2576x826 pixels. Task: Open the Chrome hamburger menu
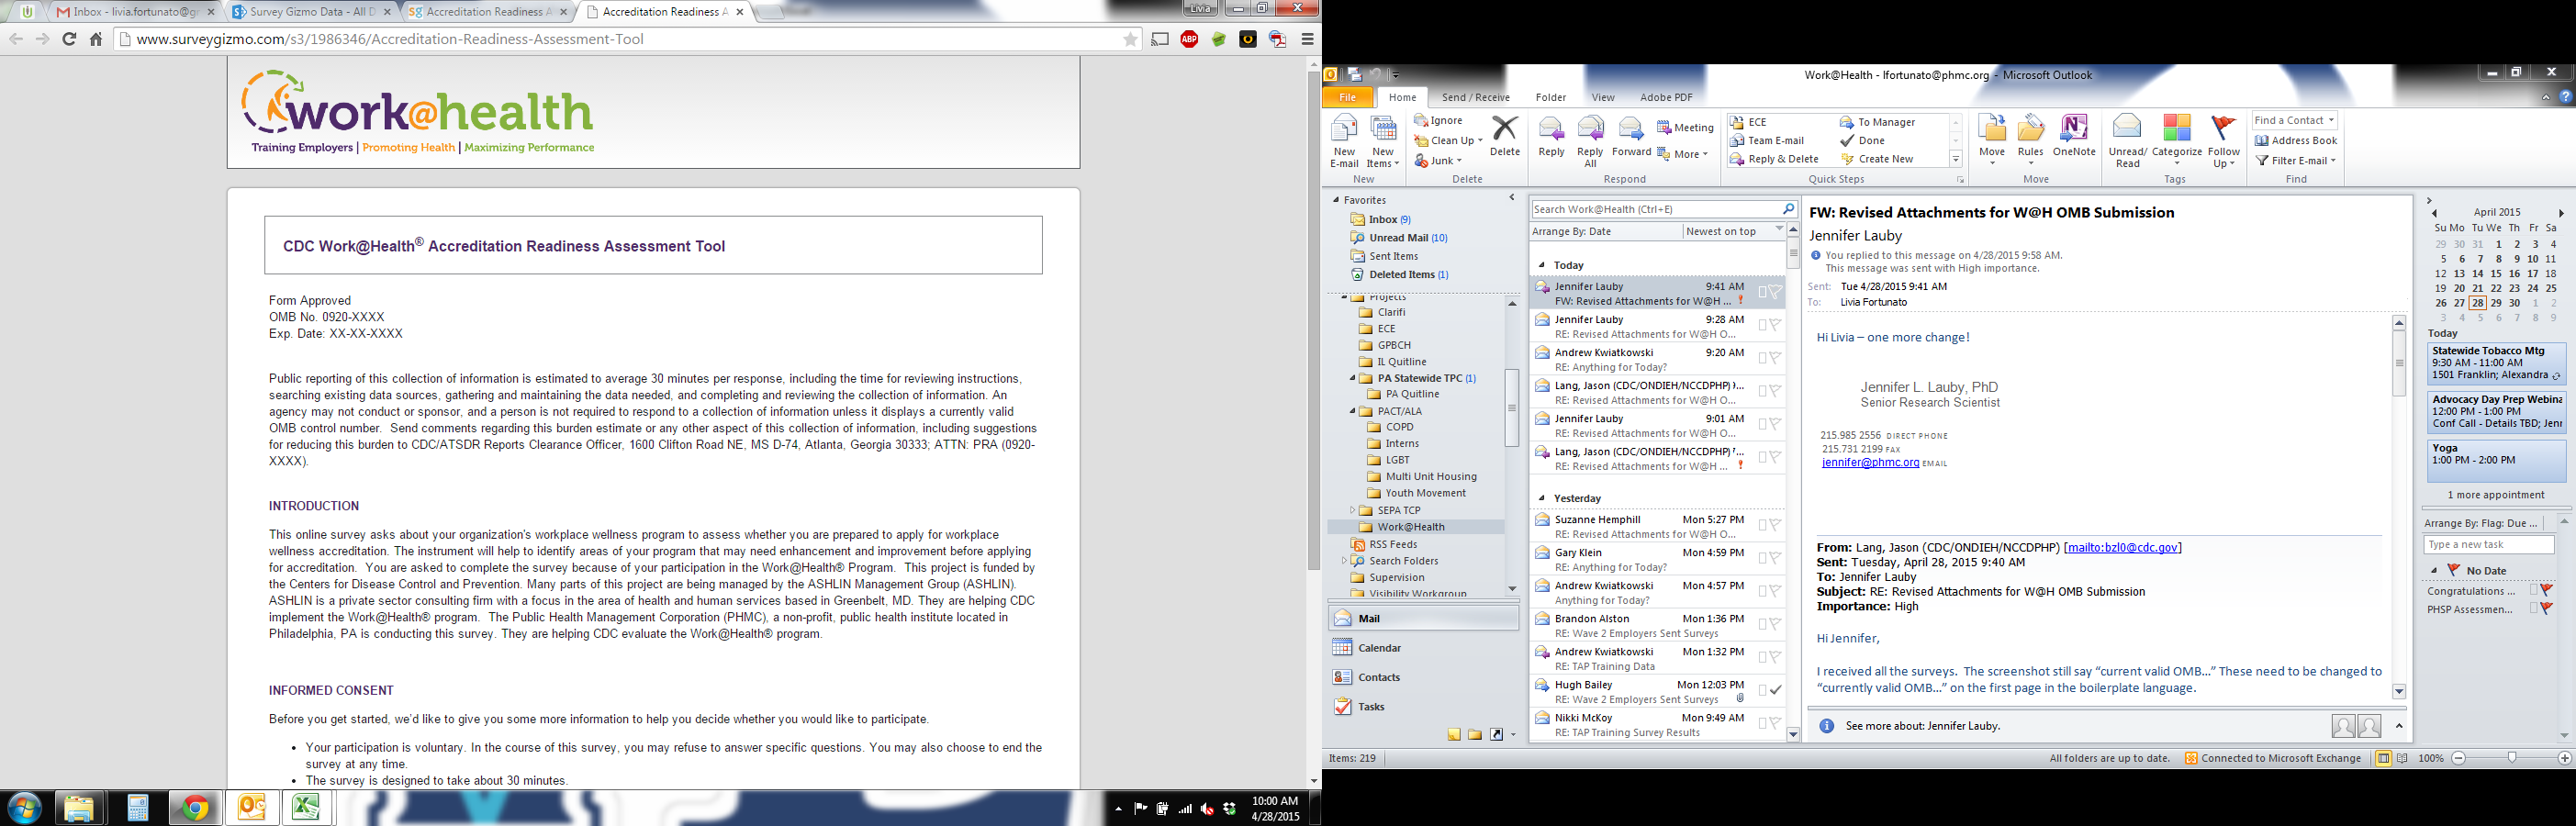(x=1307, y=39)
